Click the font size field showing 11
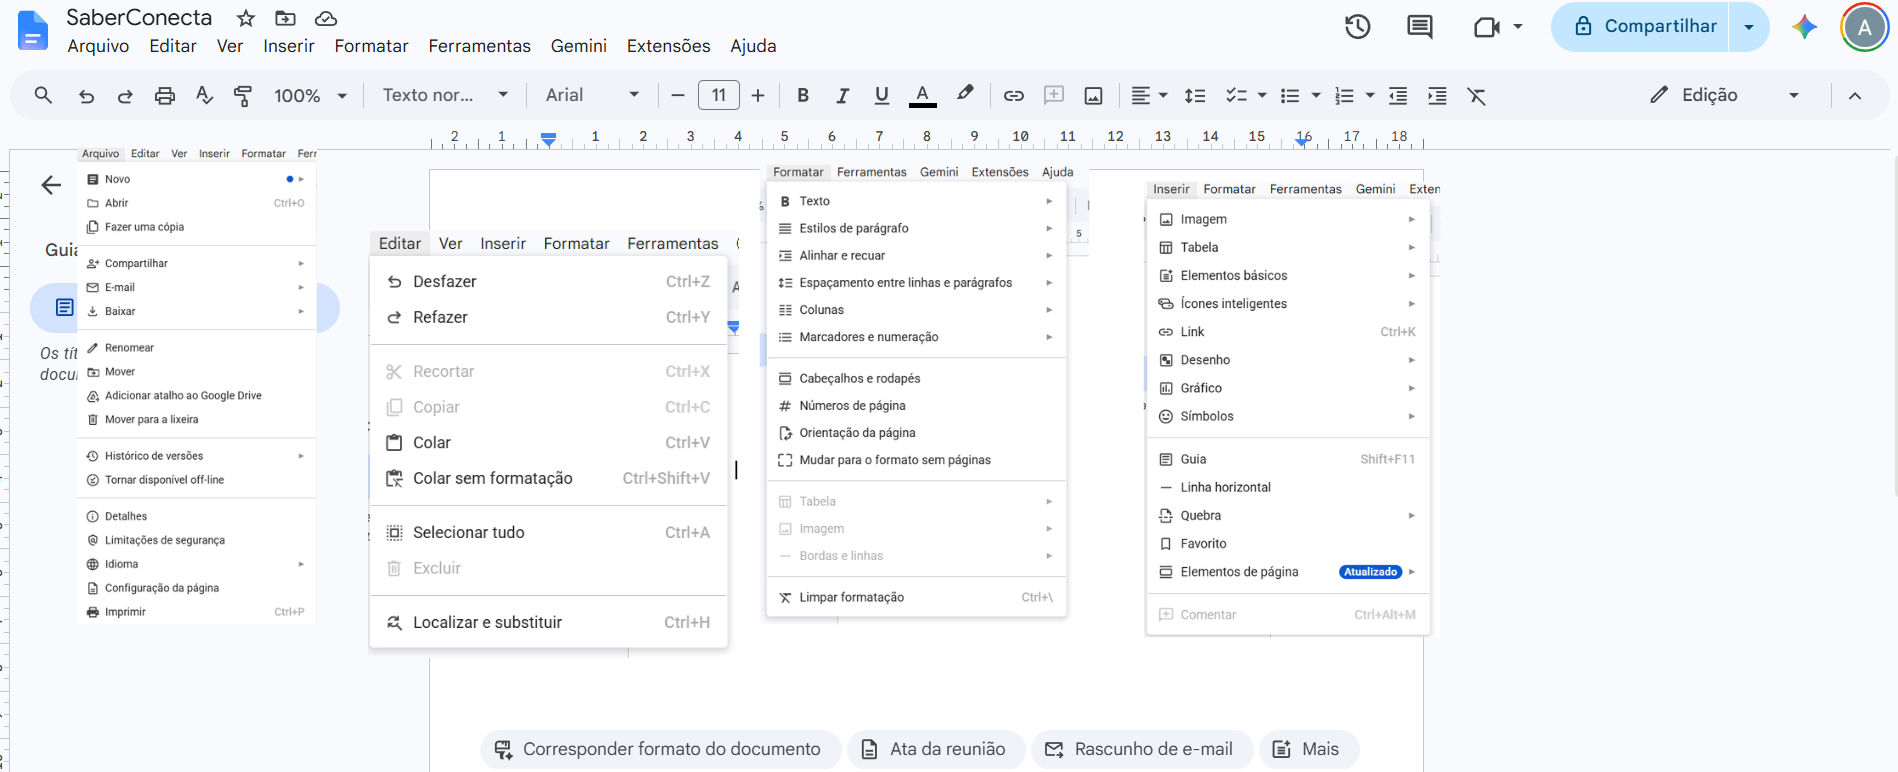Viewport: 1898px width, 772px height. (719, 95)
